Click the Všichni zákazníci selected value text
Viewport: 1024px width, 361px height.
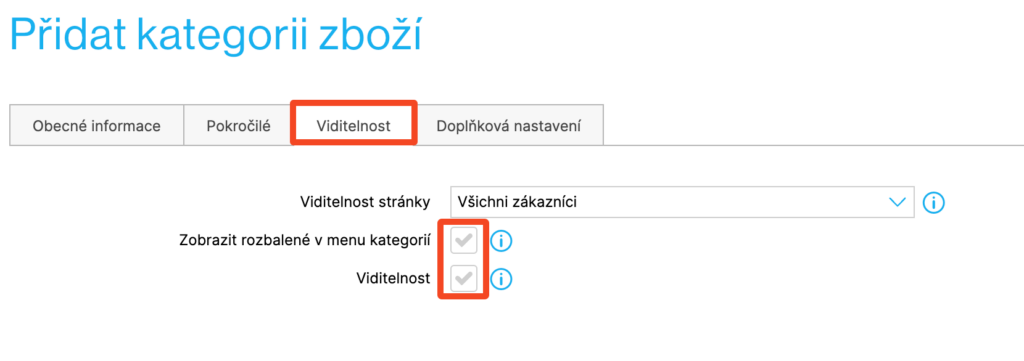pos(517,202)
